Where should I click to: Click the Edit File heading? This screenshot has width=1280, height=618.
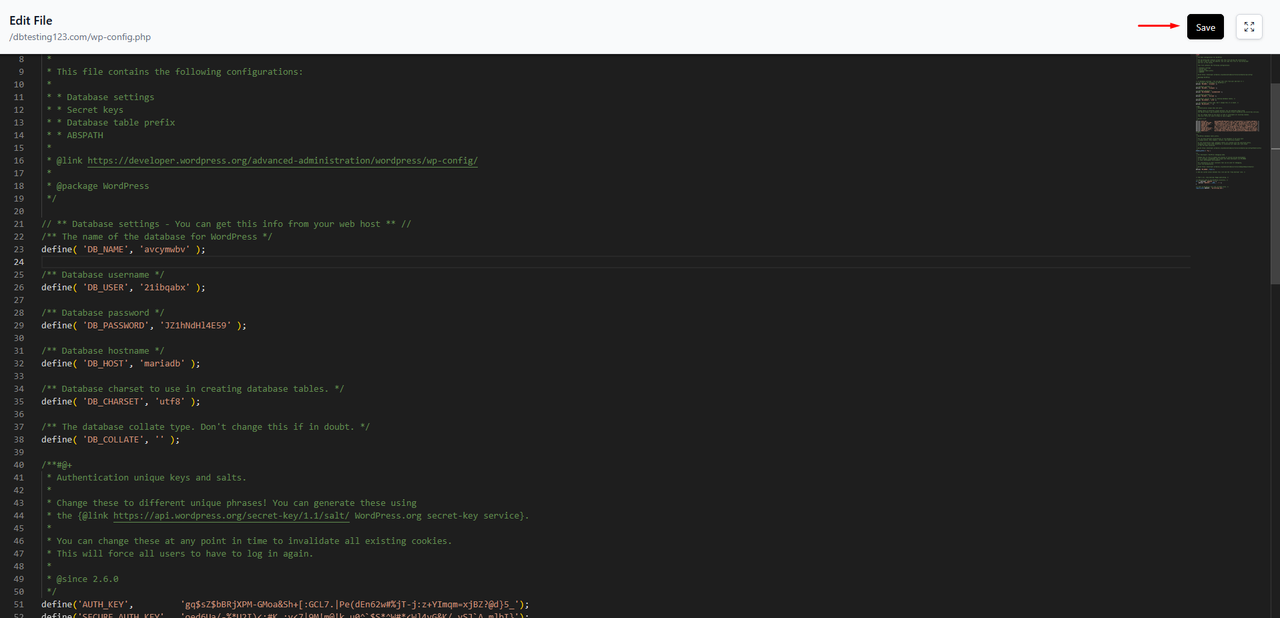31,21
